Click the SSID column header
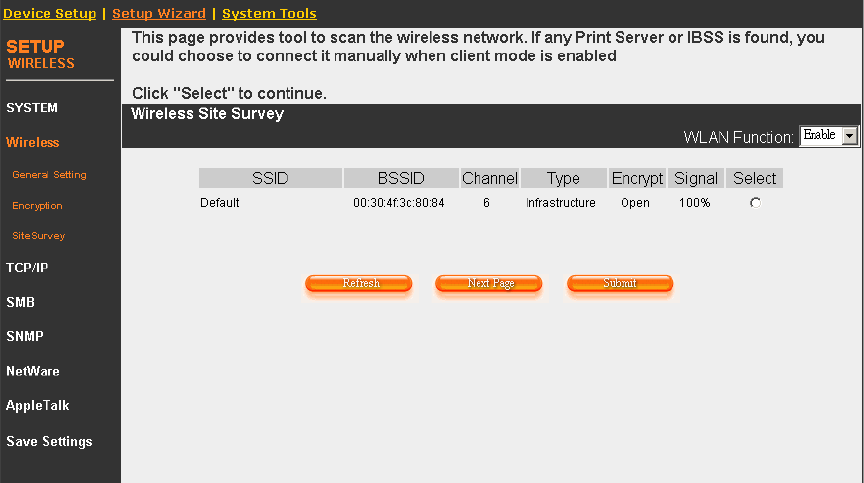The width and height of the screenshot is (864, 483). (x=270, y=179)
